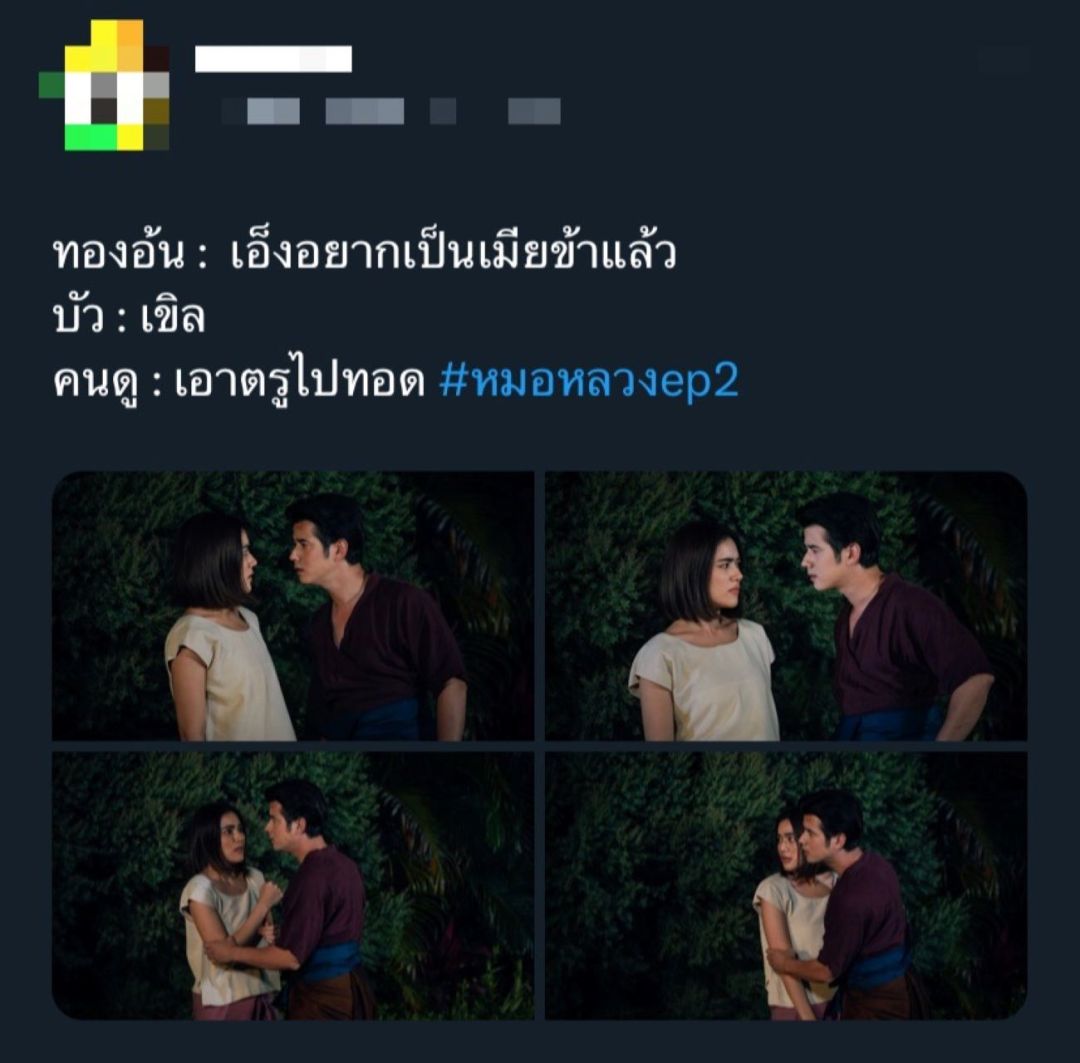This screenshot has height=1063, width=1080.
Task: Open the bottom-right photo of the embrace
Action: coord(786,886)
